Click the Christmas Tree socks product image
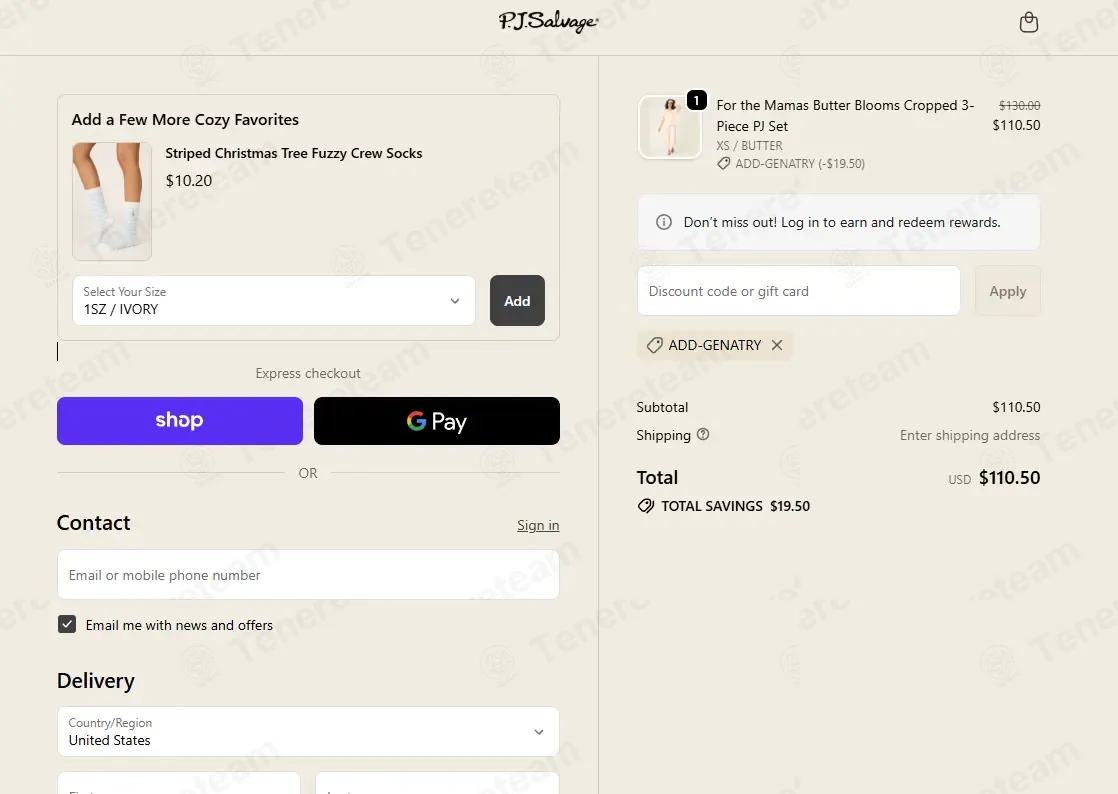This screenshot has height=794, width=1118. (x=112, y=201)
